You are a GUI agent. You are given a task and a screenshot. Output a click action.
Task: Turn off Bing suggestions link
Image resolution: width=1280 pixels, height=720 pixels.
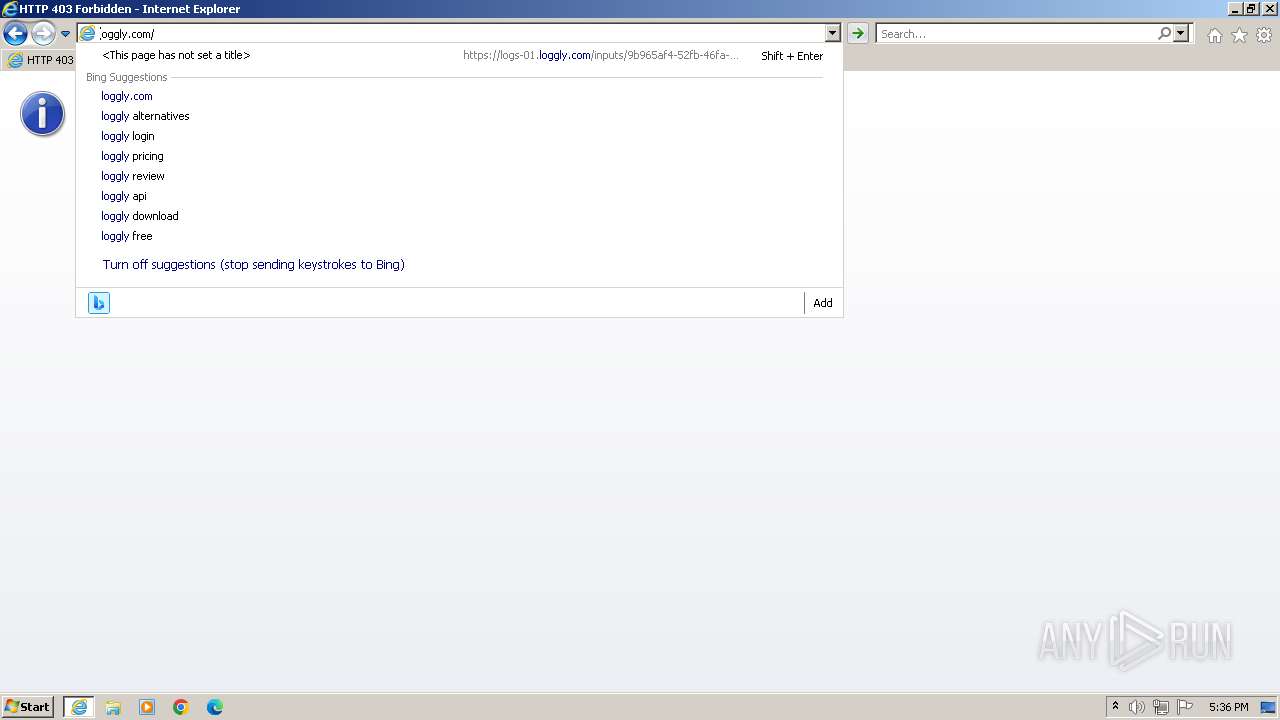254,265
